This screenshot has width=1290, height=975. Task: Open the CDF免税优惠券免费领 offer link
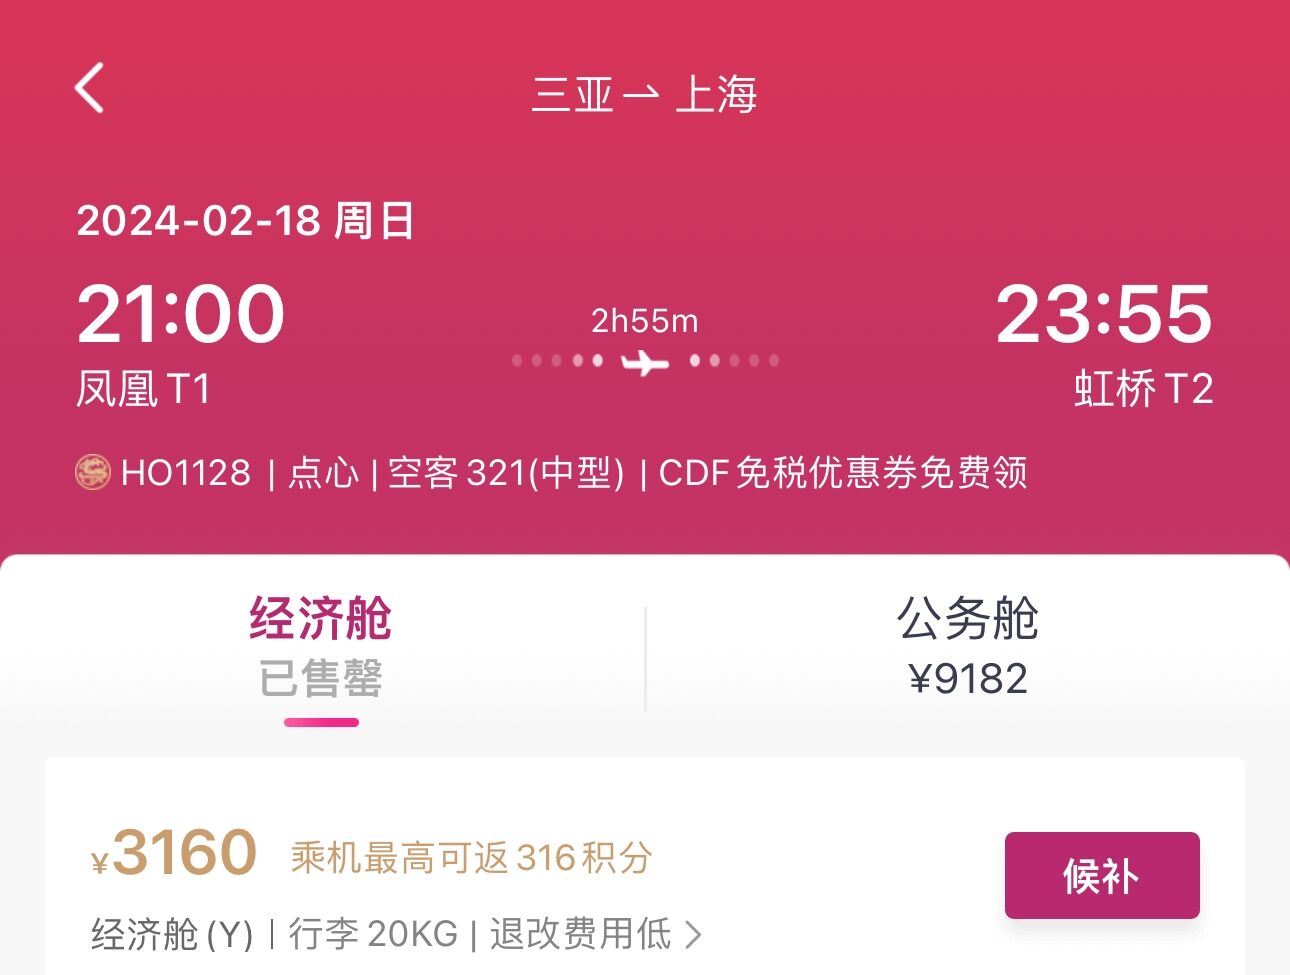[843, 472]
